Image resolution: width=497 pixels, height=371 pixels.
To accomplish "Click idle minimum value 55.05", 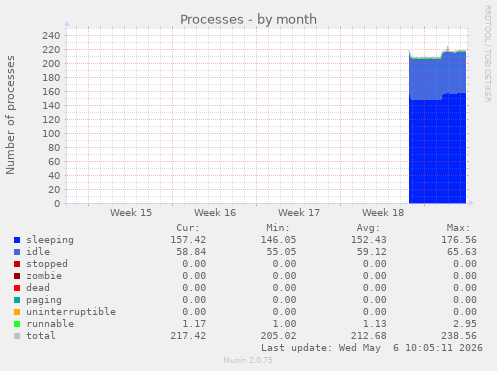I will (281, 252).
